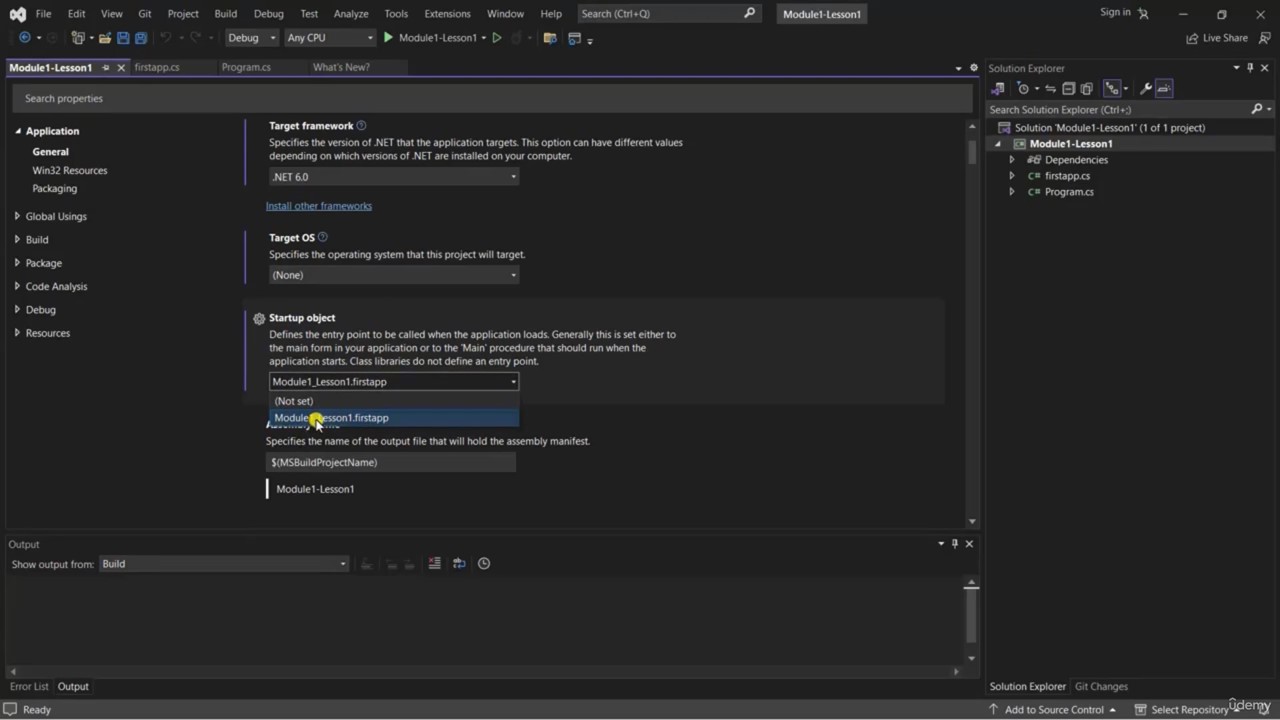Expand the Dependencies node
1280x720 pixels.
(1012, 160)
